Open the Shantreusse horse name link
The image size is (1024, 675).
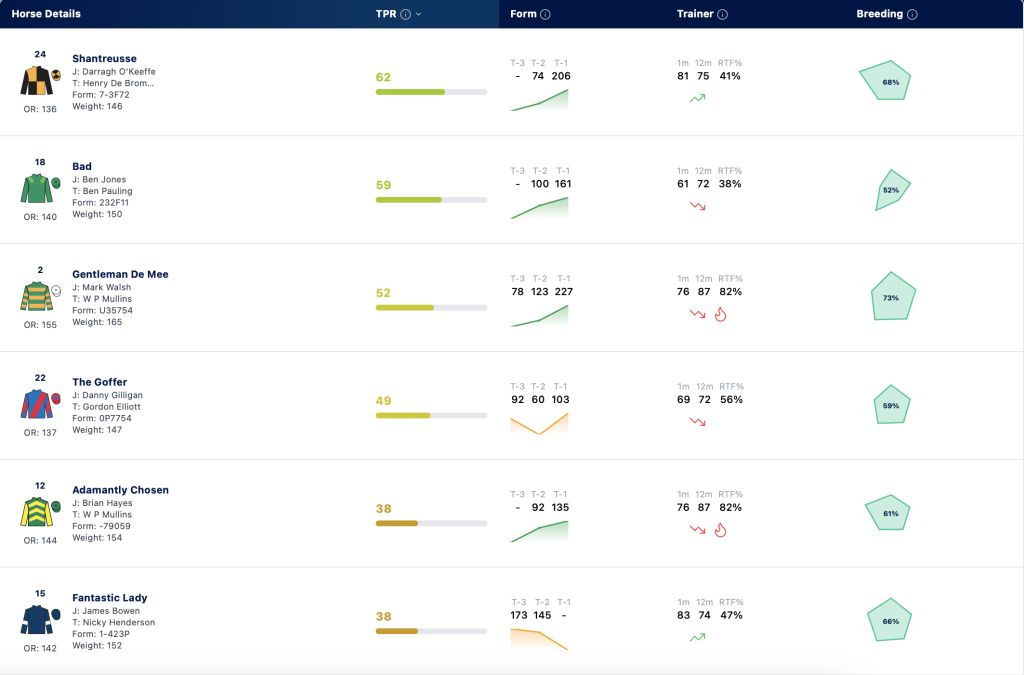(x=104, y=59)
